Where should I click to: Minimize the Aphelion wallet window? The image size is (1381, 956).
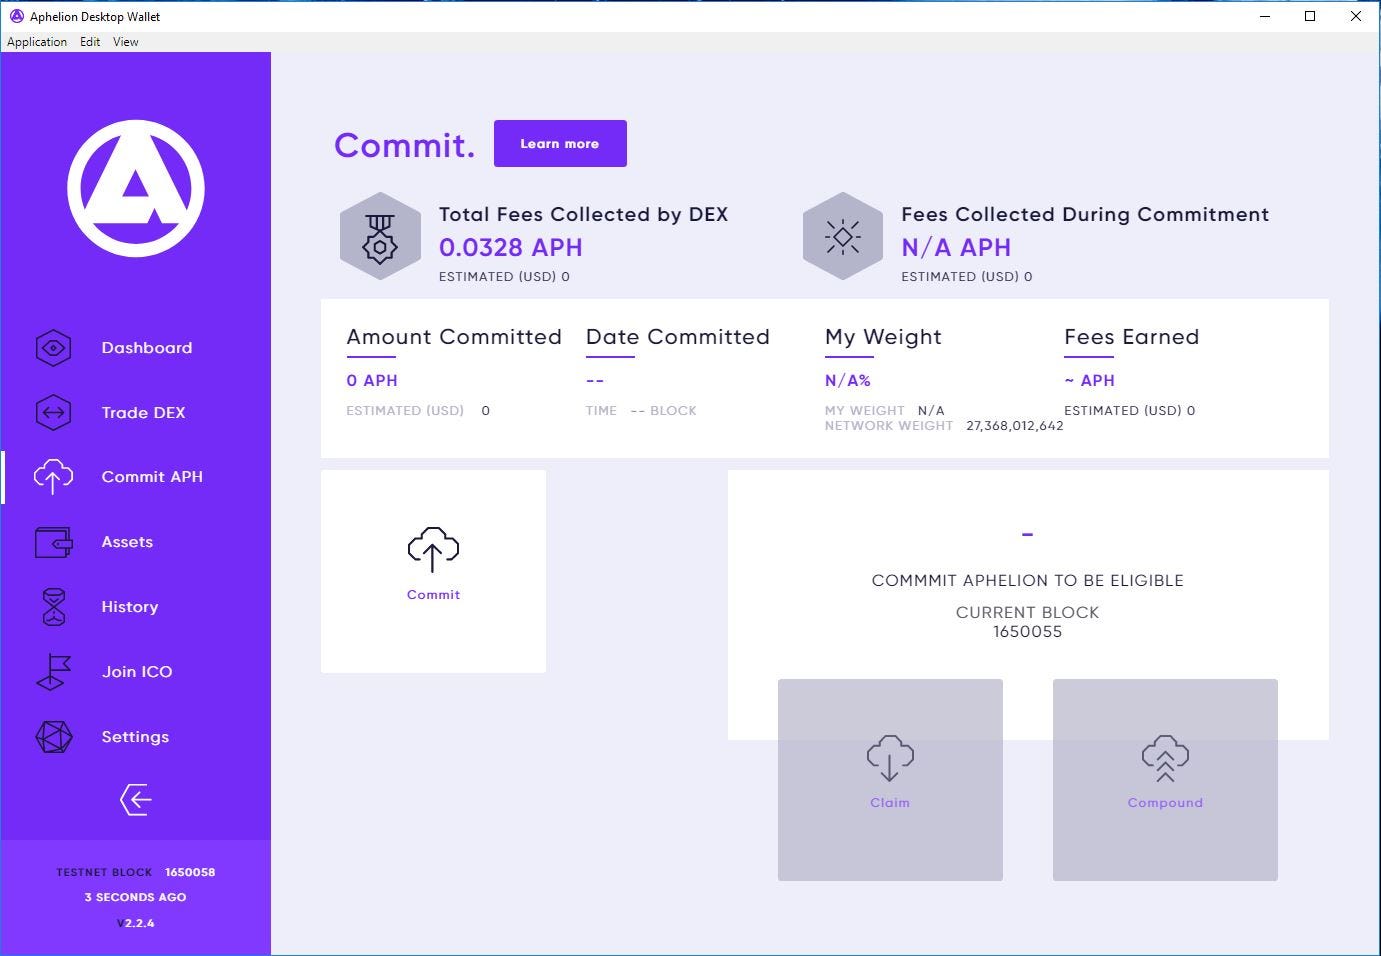pyautogui.click(x=1264, y=16)
